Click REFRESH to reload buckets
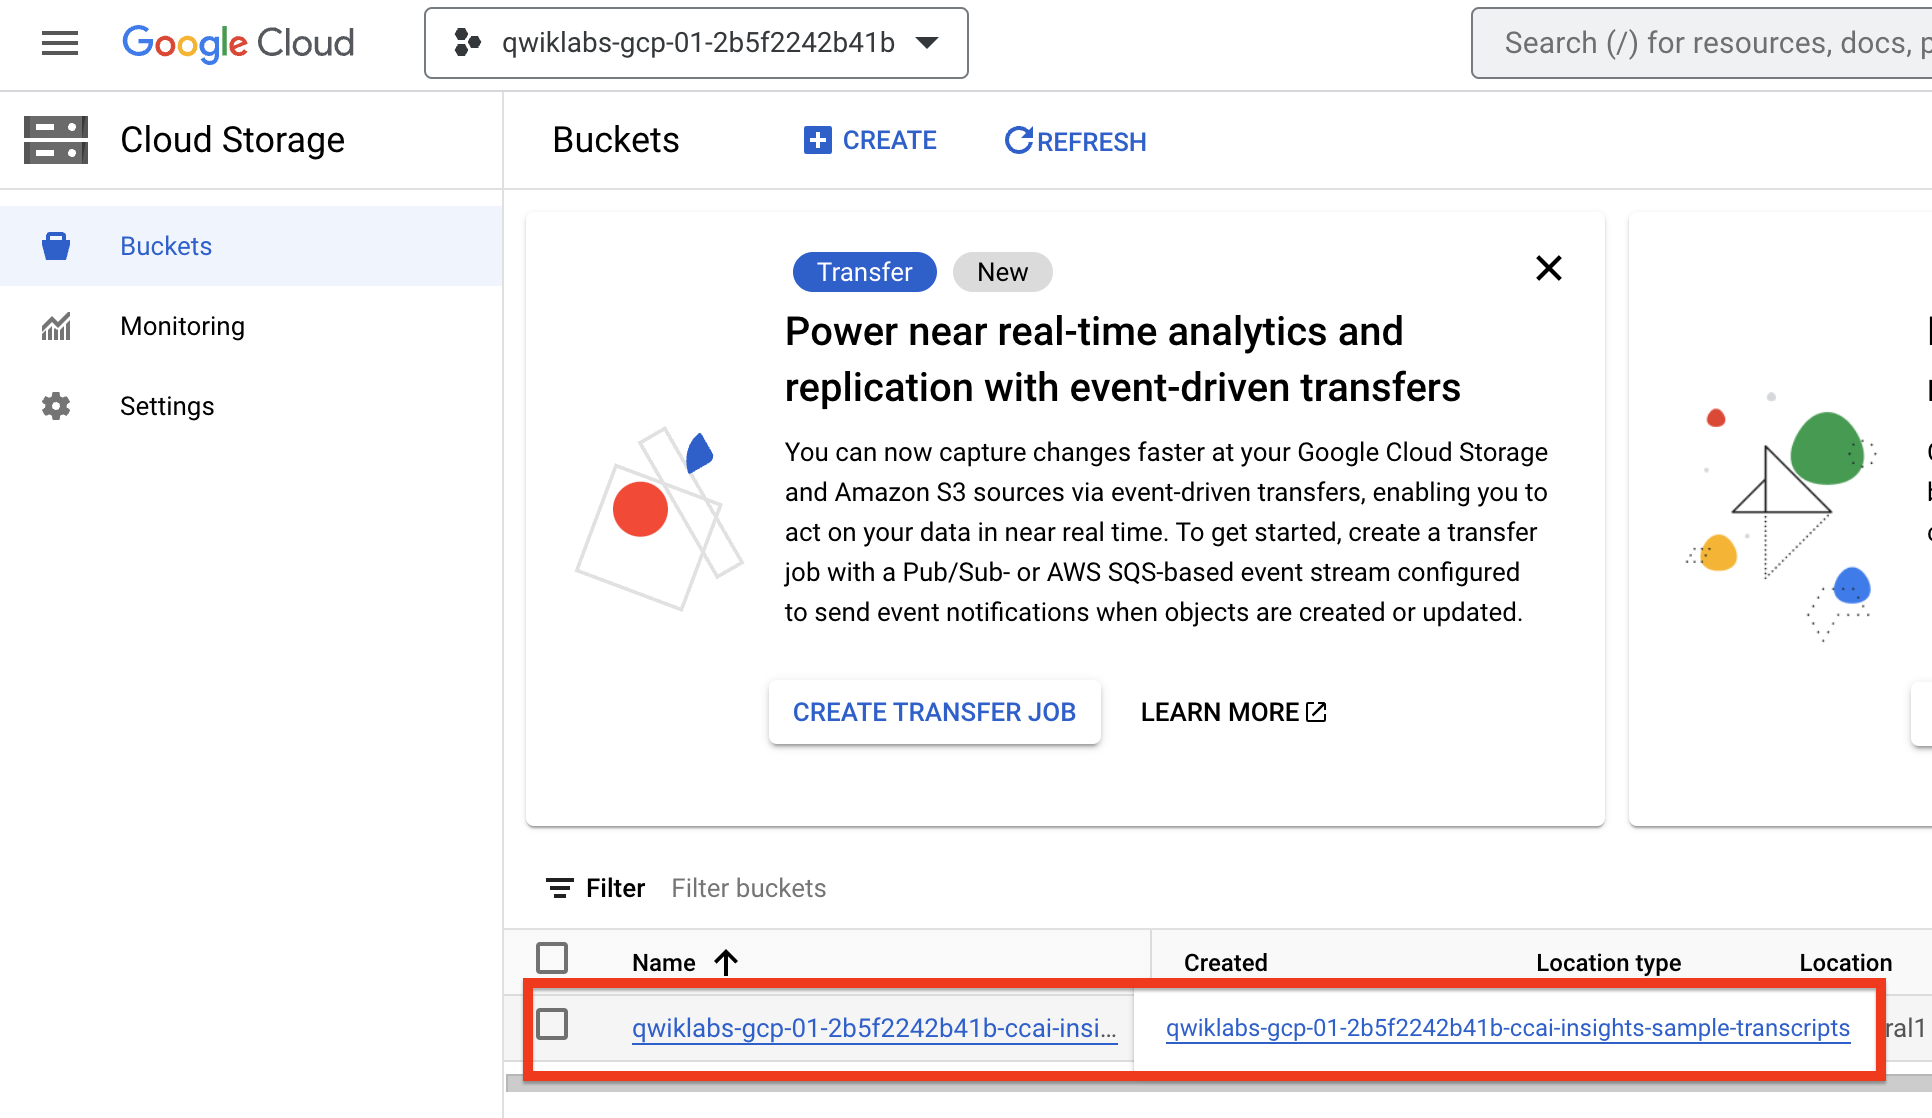 [1075, 141]
